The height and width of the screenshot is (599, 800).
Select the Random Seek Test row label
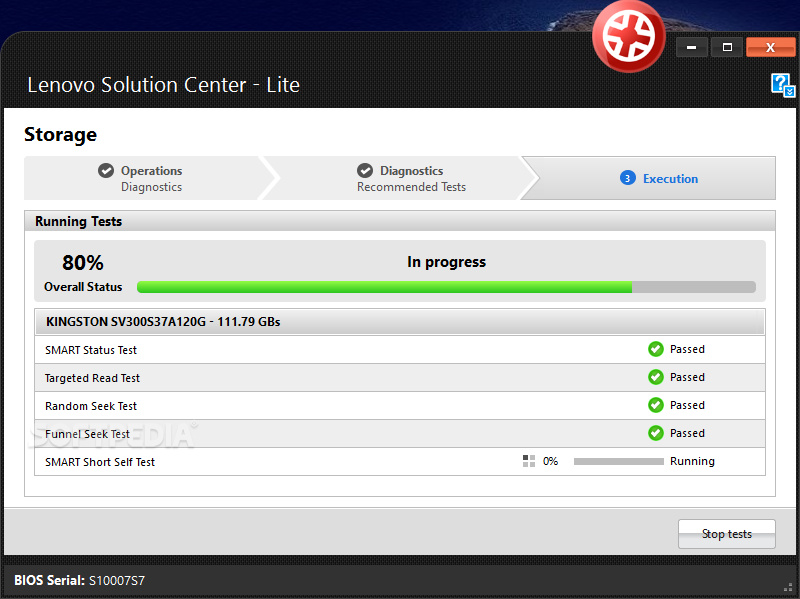click(91, 406)
